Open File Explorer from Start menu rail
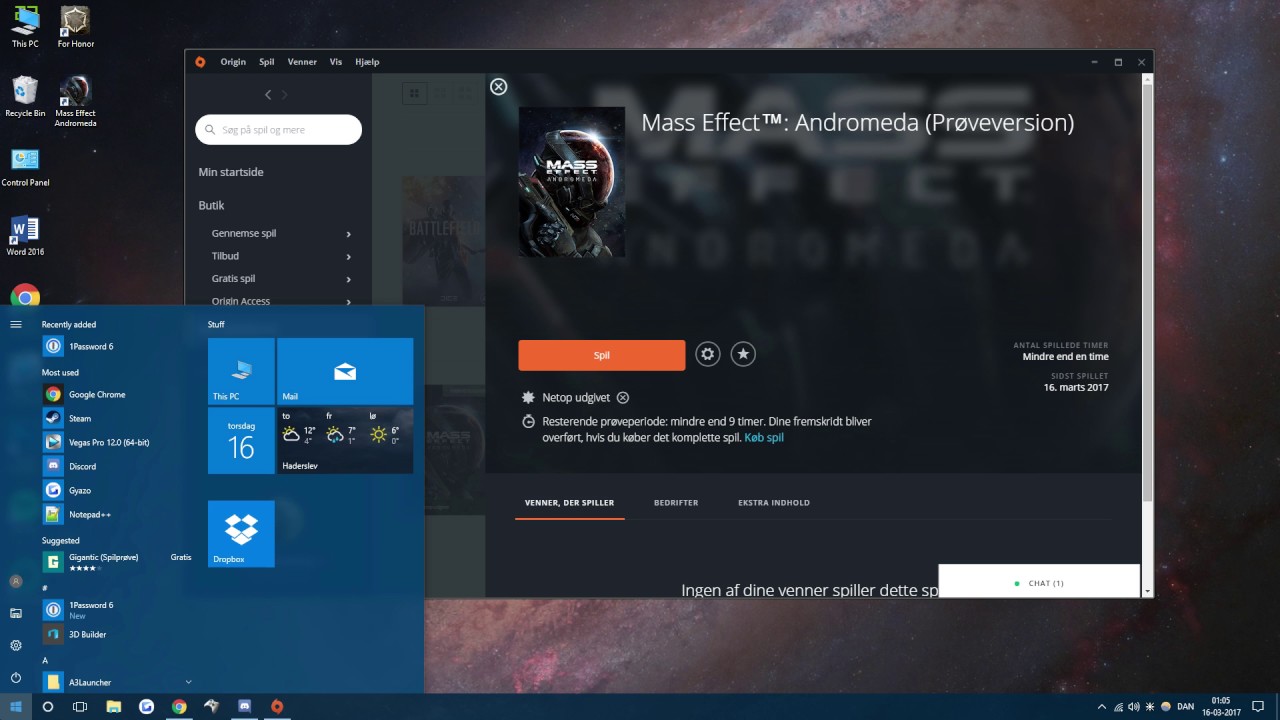 click(x=16, y=613)
